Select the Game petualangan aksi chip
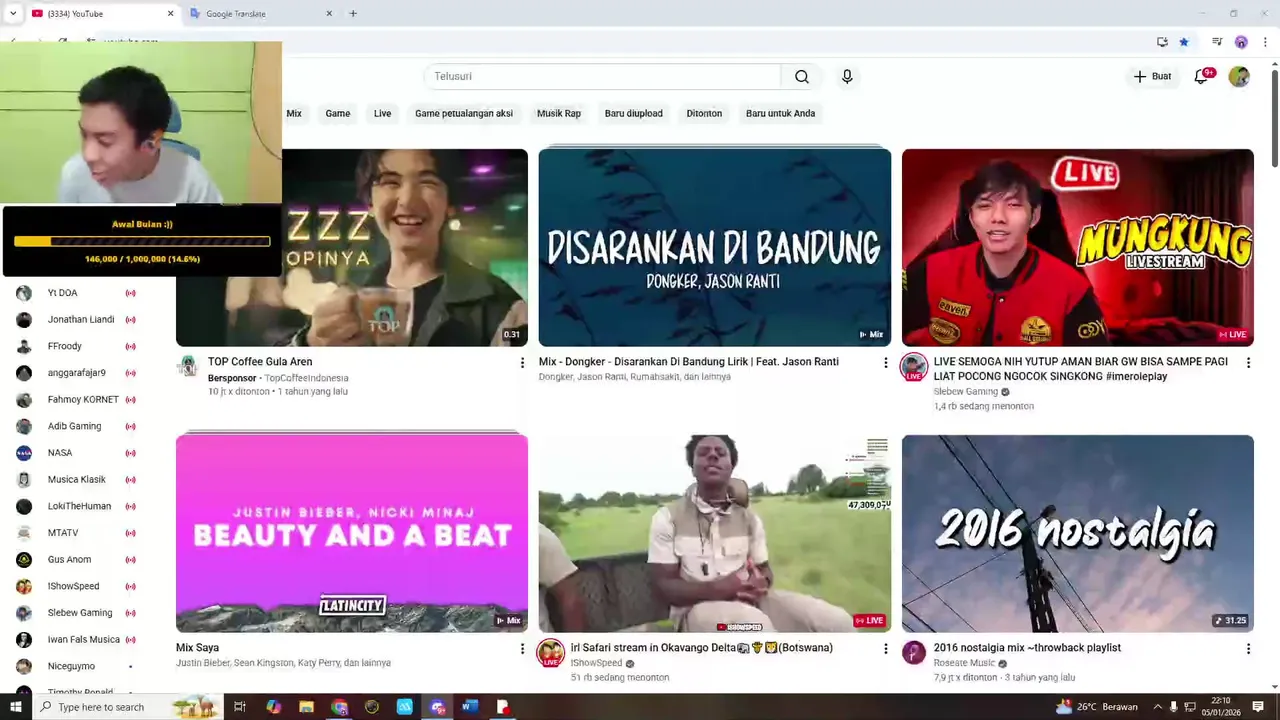The width and height of the screenshot is (1280, 720). pos(464,114)
